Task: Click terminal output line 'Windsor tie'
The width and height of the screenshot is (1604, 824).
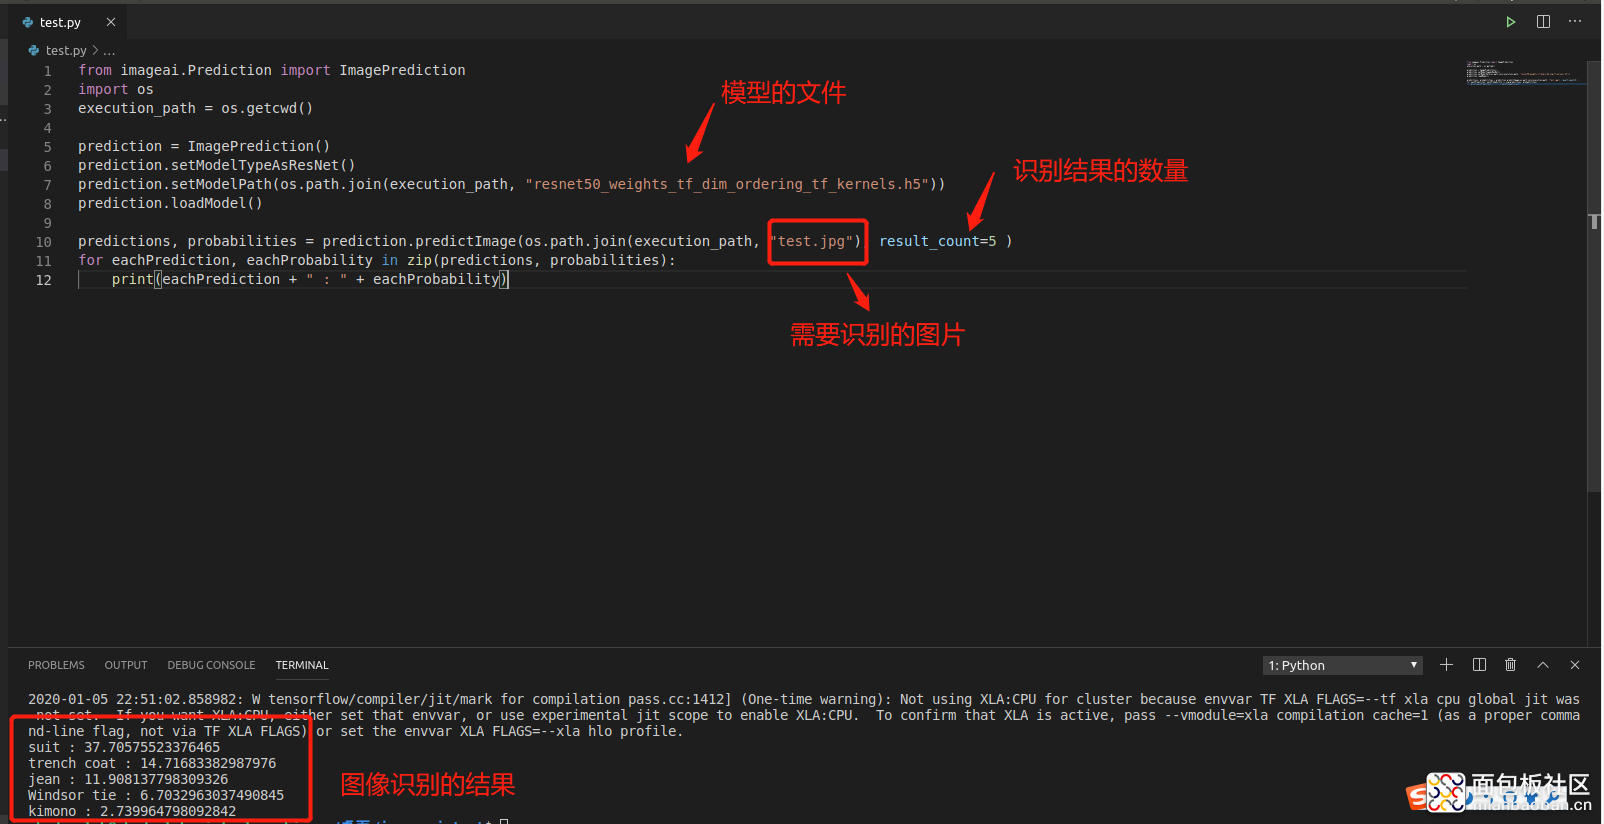Action: point(156,795)
